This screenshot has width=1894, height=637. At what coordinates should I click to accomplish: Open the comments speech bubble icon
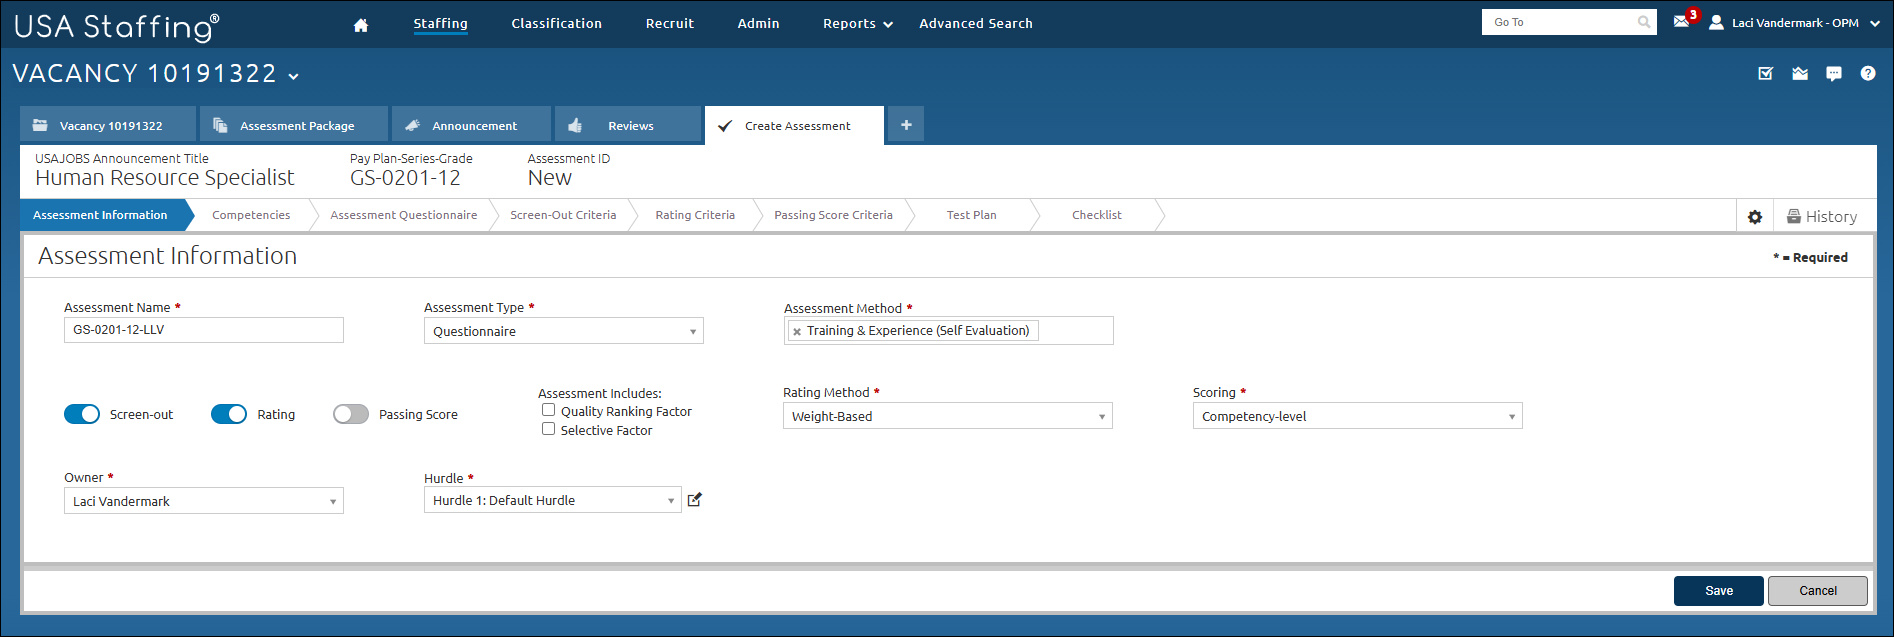click(x=1833, y=74)
